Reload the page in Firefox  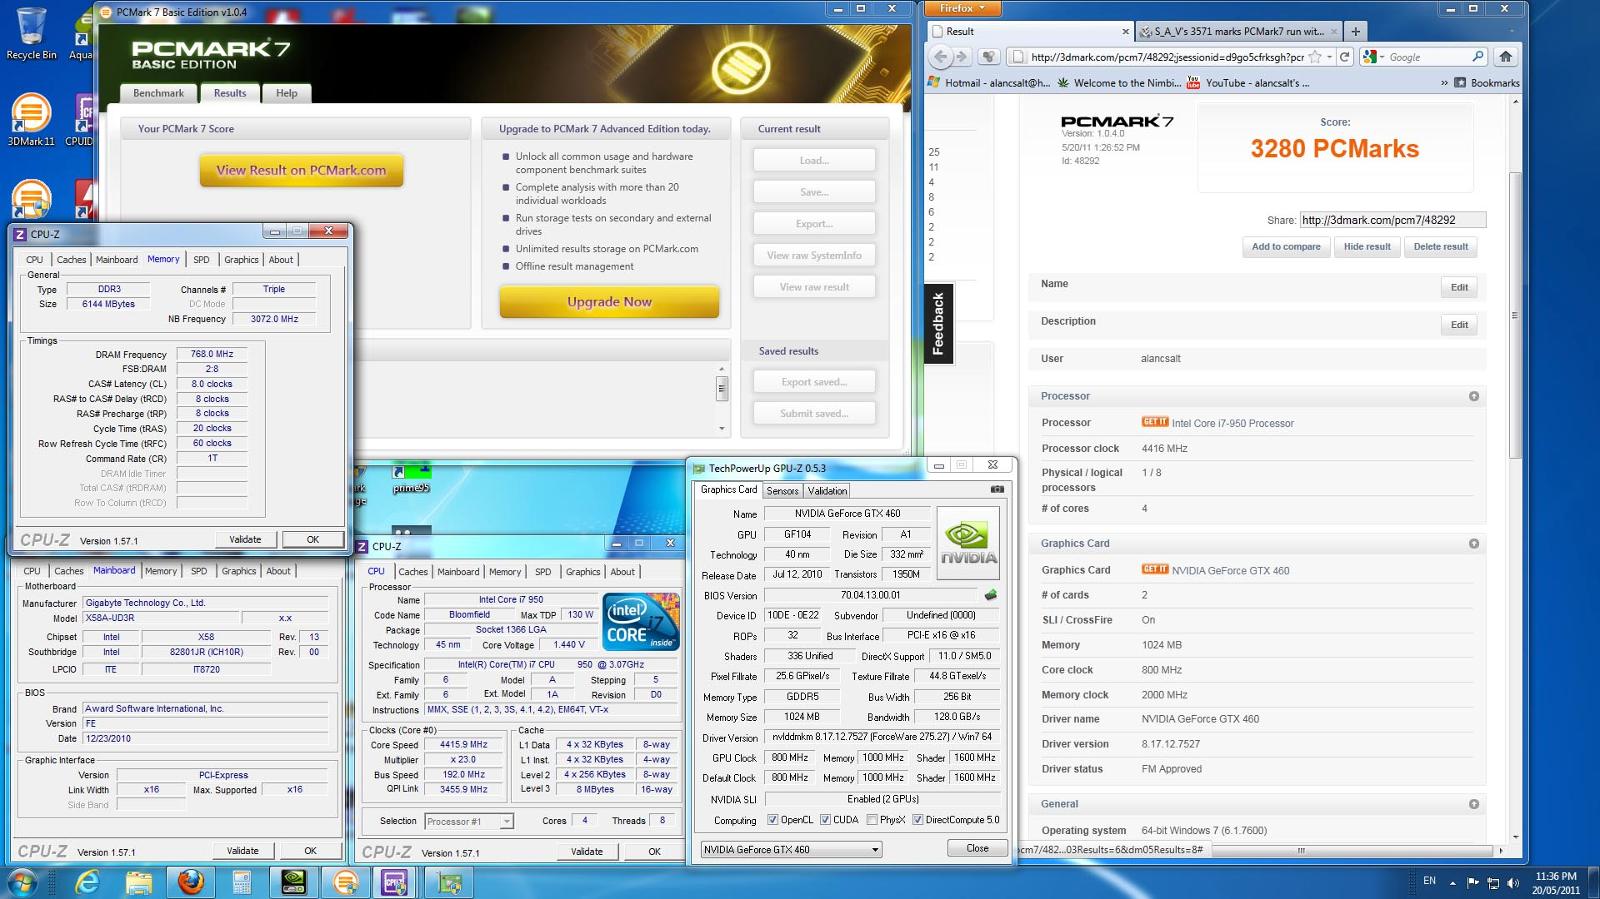1345,57
